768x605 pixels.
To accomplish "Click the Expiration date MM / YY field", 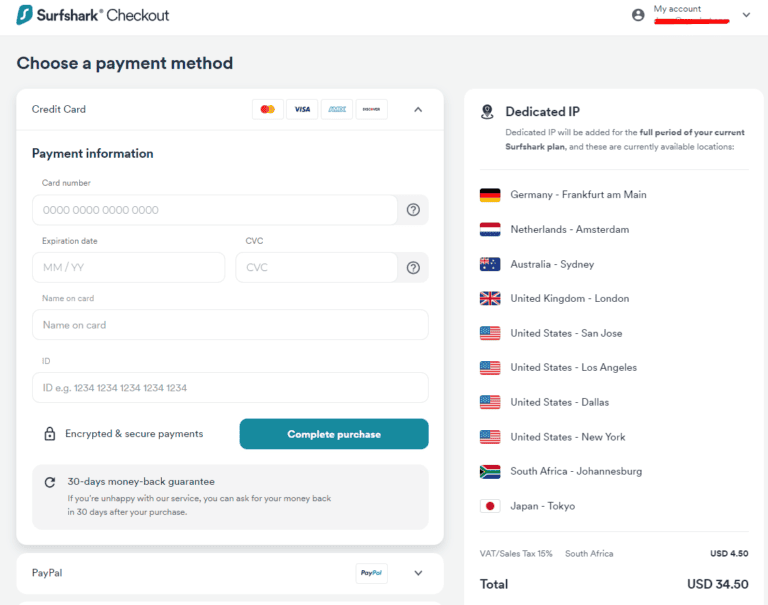I will (128, 267).
